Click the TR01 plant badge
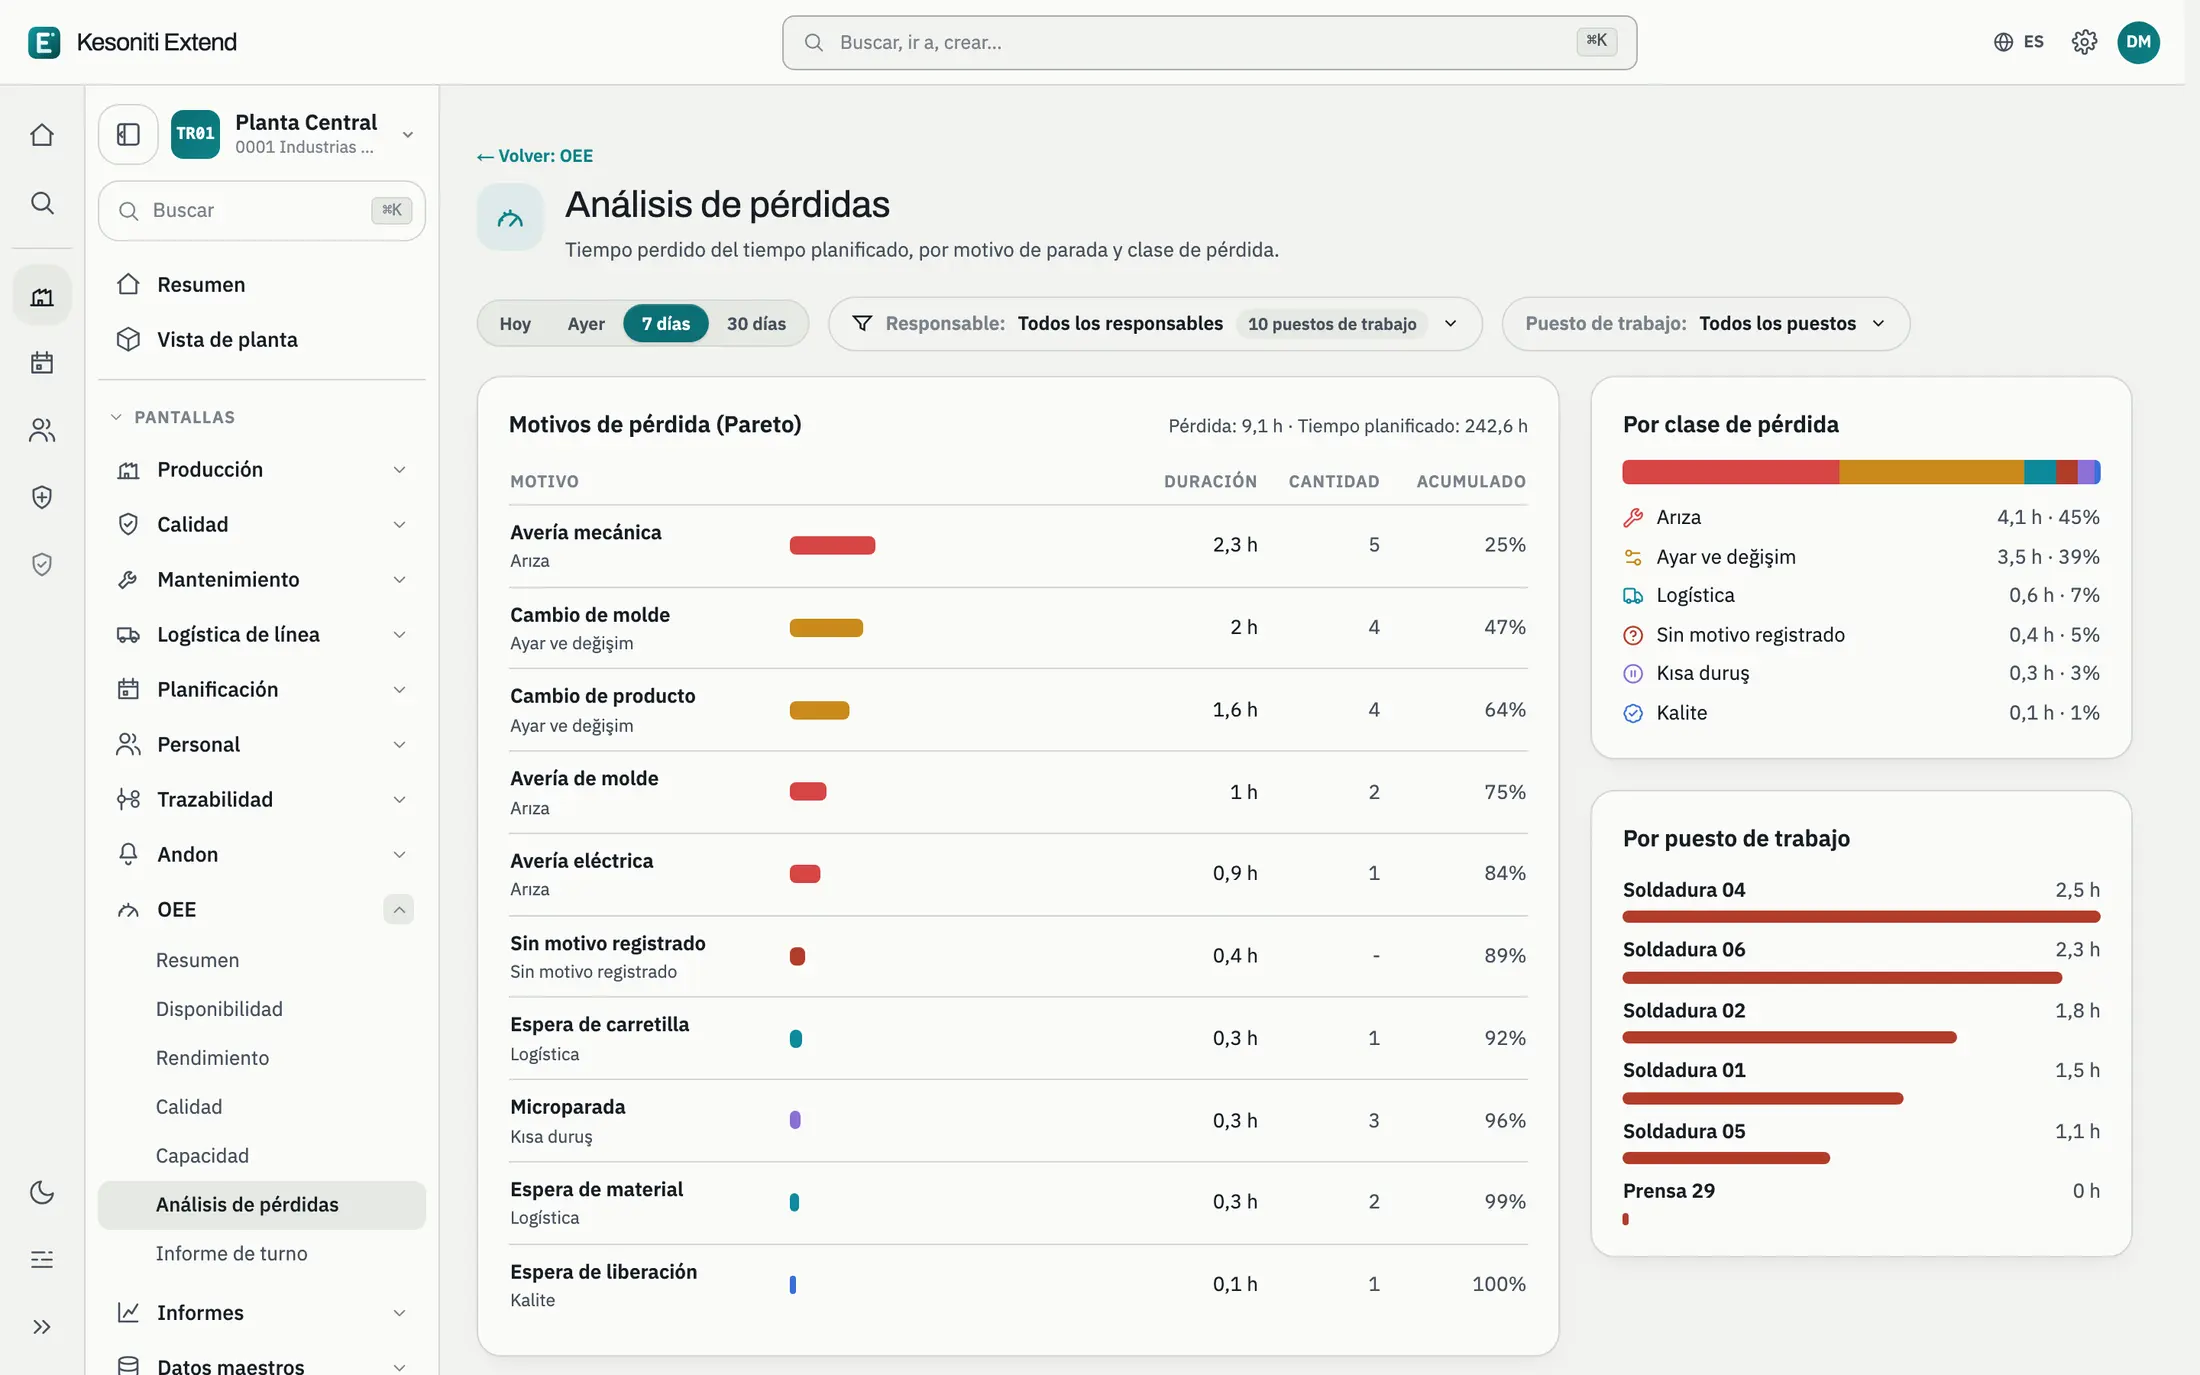The image size is (2200, 1375). [x=195, y=134]
